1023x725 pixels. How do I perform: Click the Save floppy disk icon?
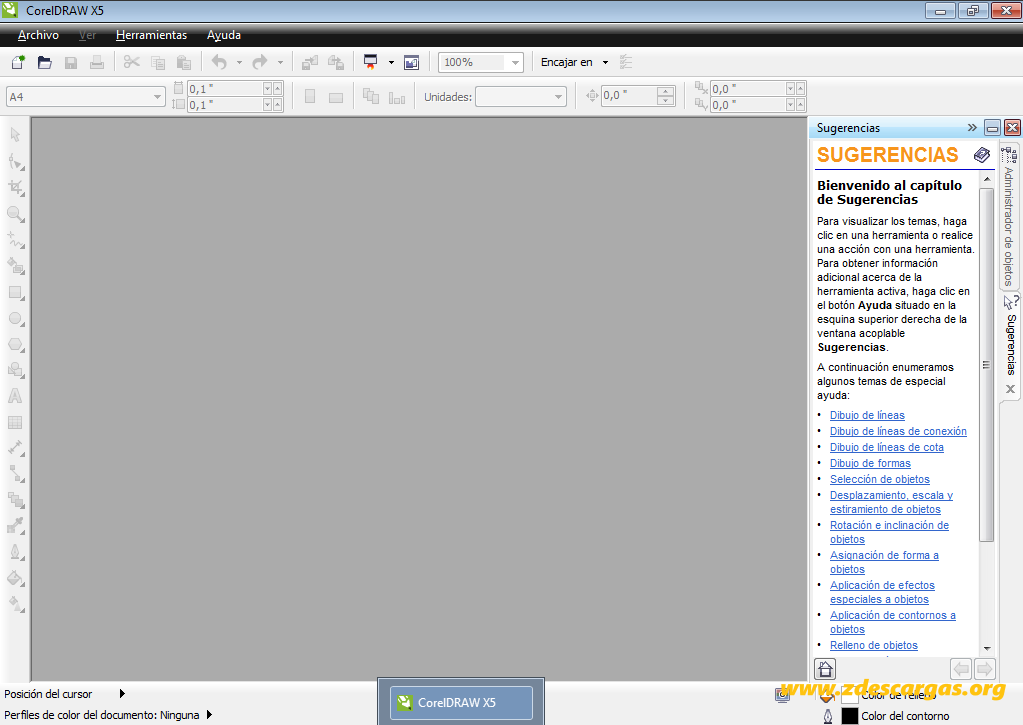pyautogui.click(x=70, y=63)
